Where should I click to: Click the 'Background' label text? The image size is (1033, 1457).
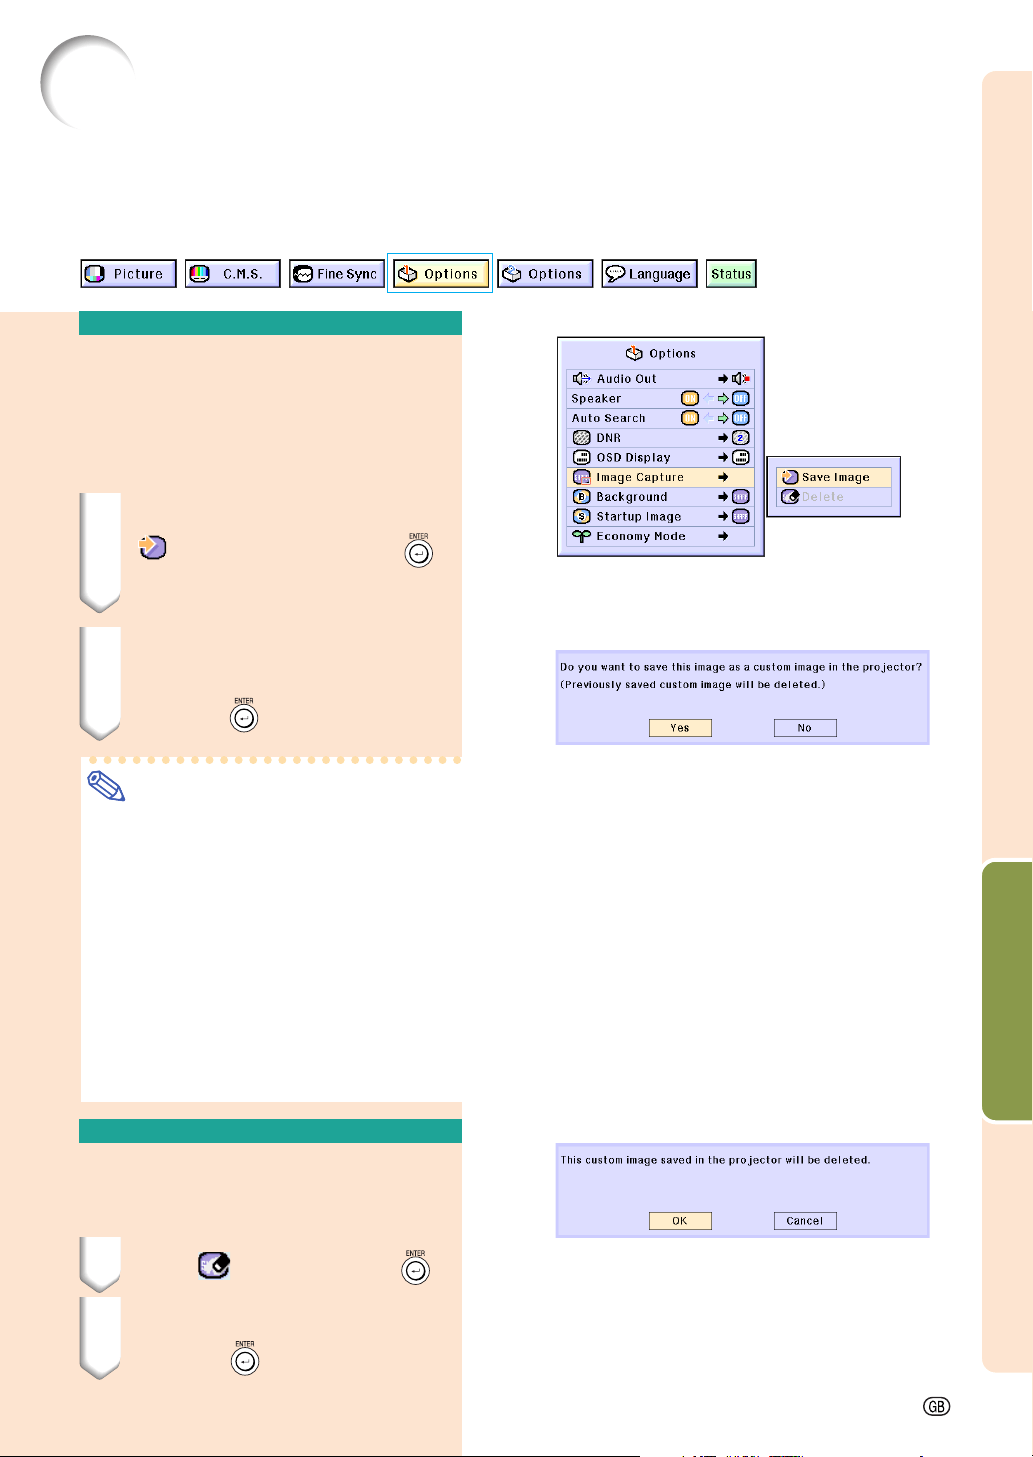(632, 497)
